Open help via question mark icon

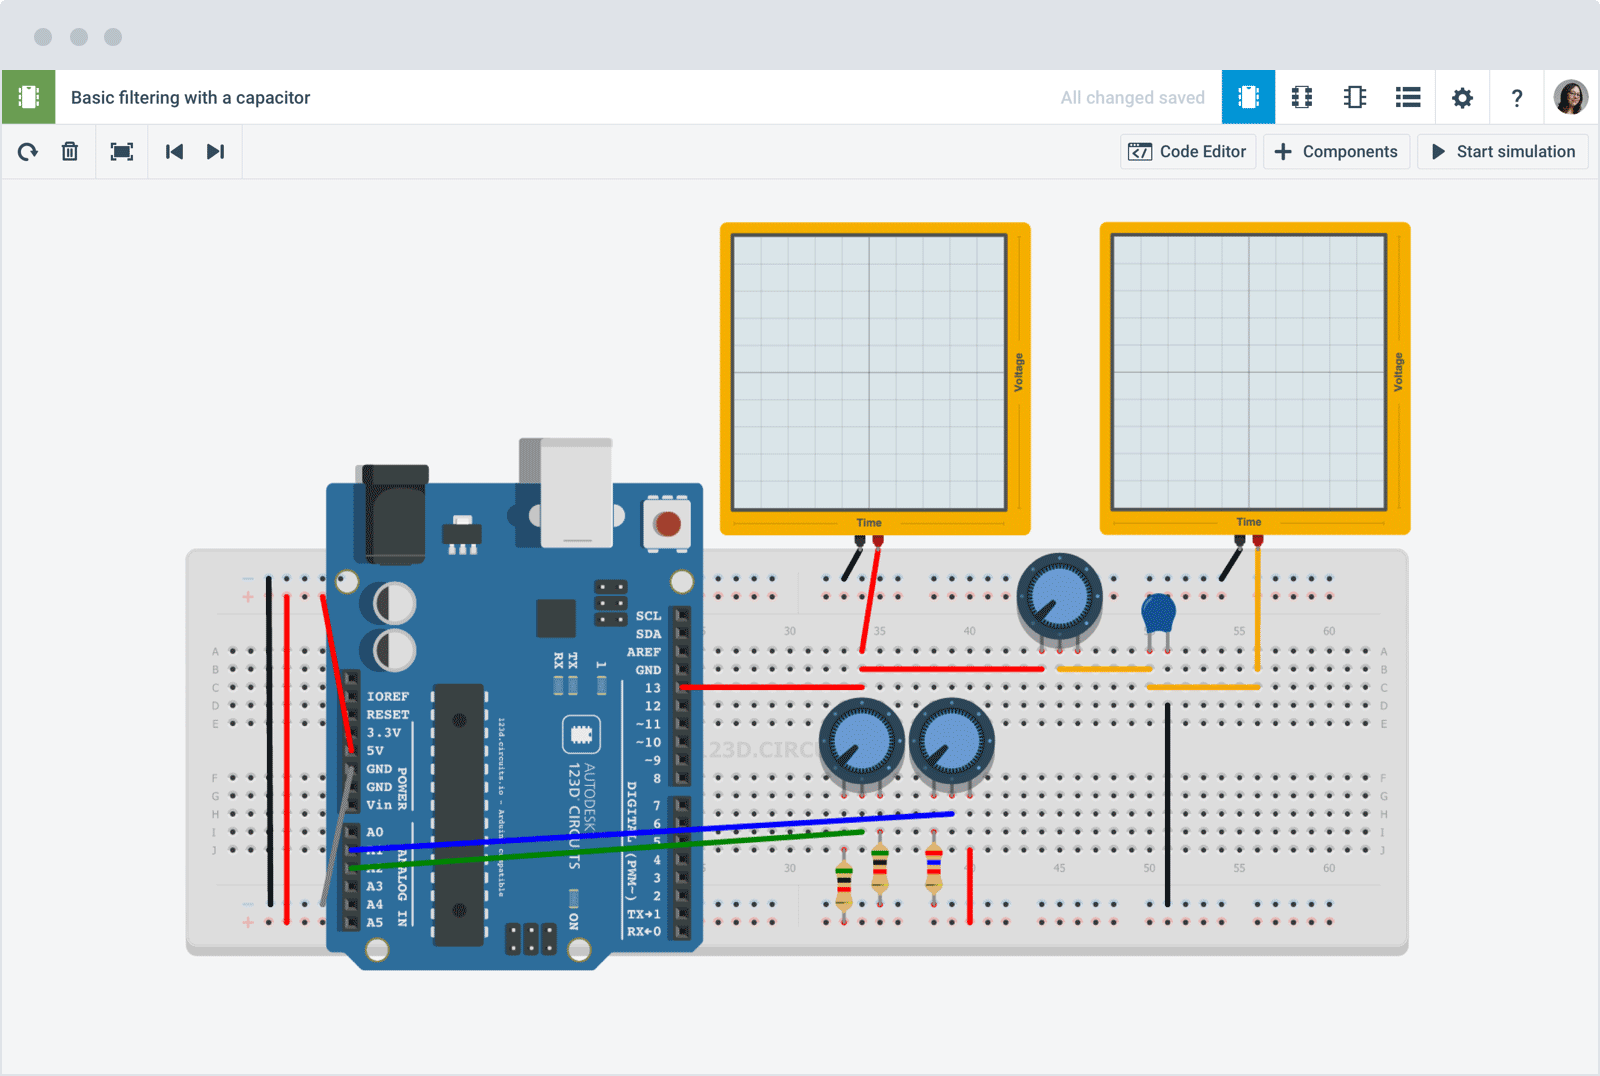[1516, 98]
